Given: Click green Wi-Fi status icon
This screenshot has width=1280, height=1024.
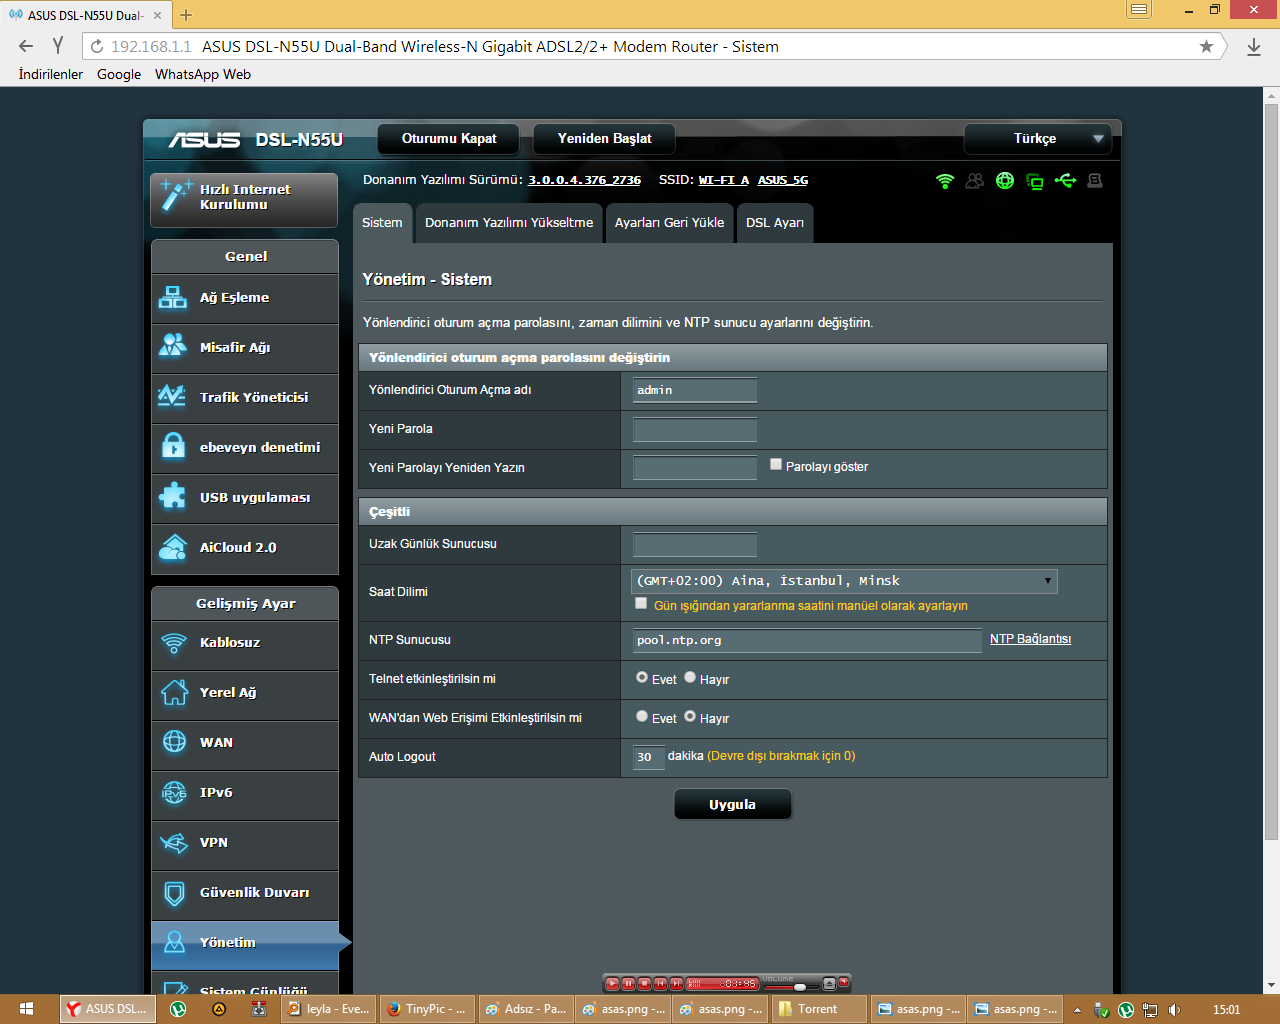Looking at the screenshot, I should 945,181.
